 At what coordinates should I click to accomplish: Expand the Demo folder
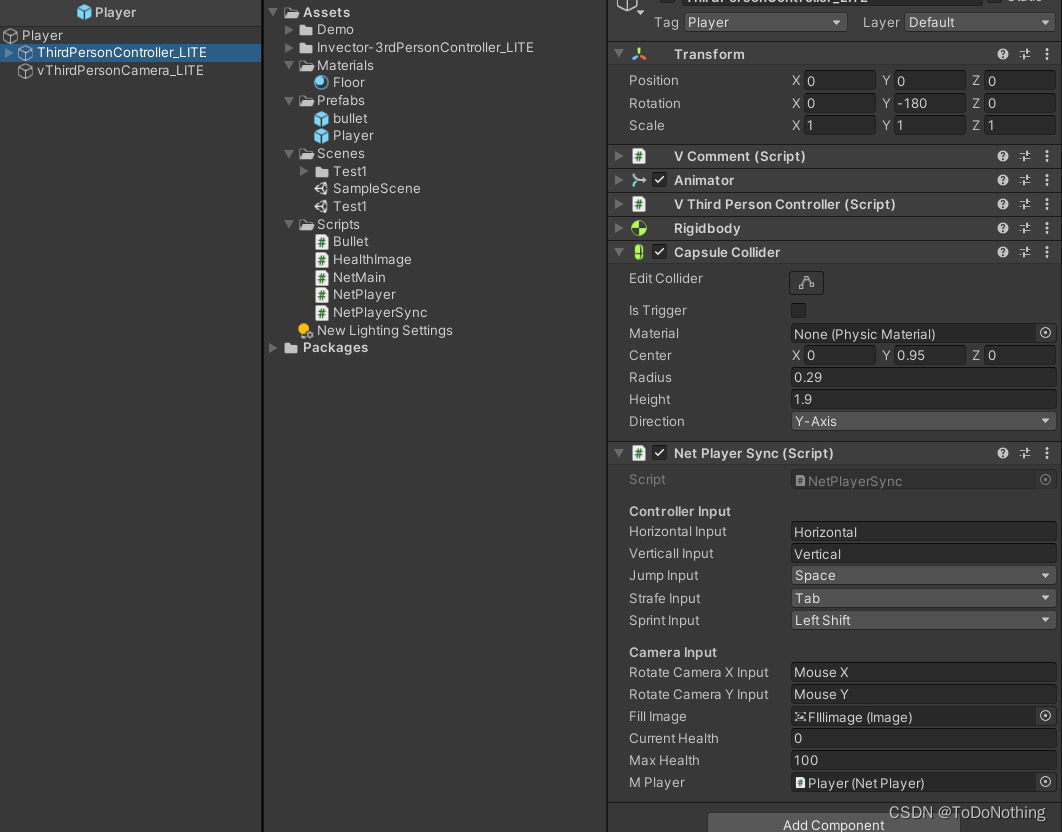289,30
